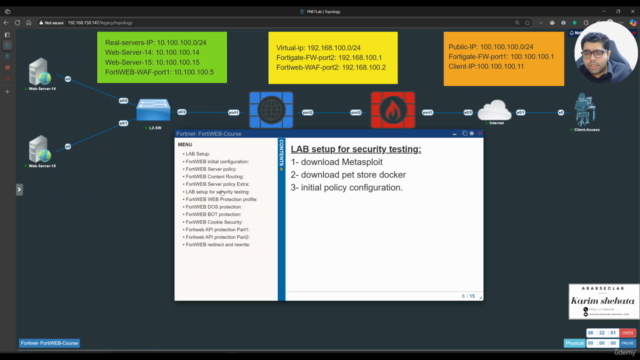Add a new sidebar tab with plus

(x=7, y=92)
